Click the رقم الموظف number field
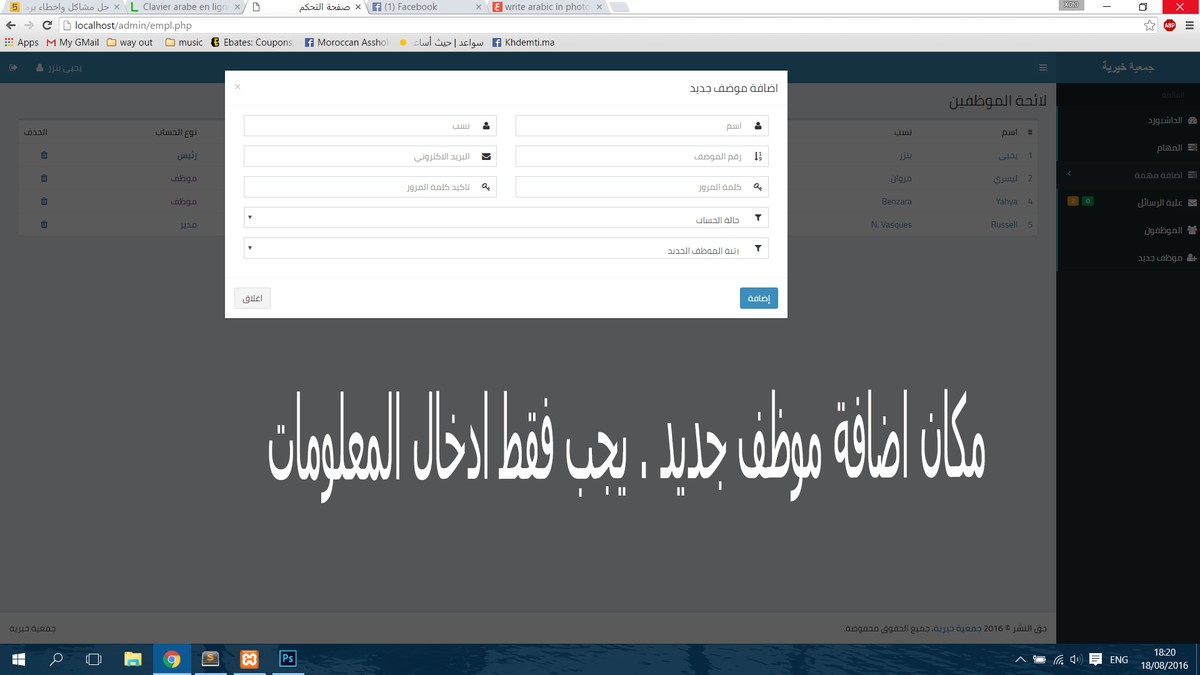Image resolution: width=1200 pixels, height=675 pixels. coord(642,157)
